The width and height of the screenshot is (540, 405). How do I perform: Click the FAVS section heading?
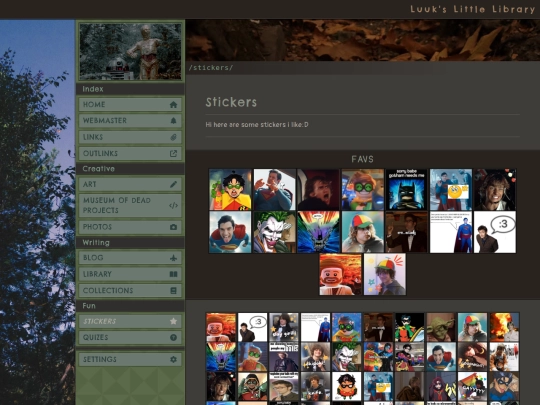[363, 159]
